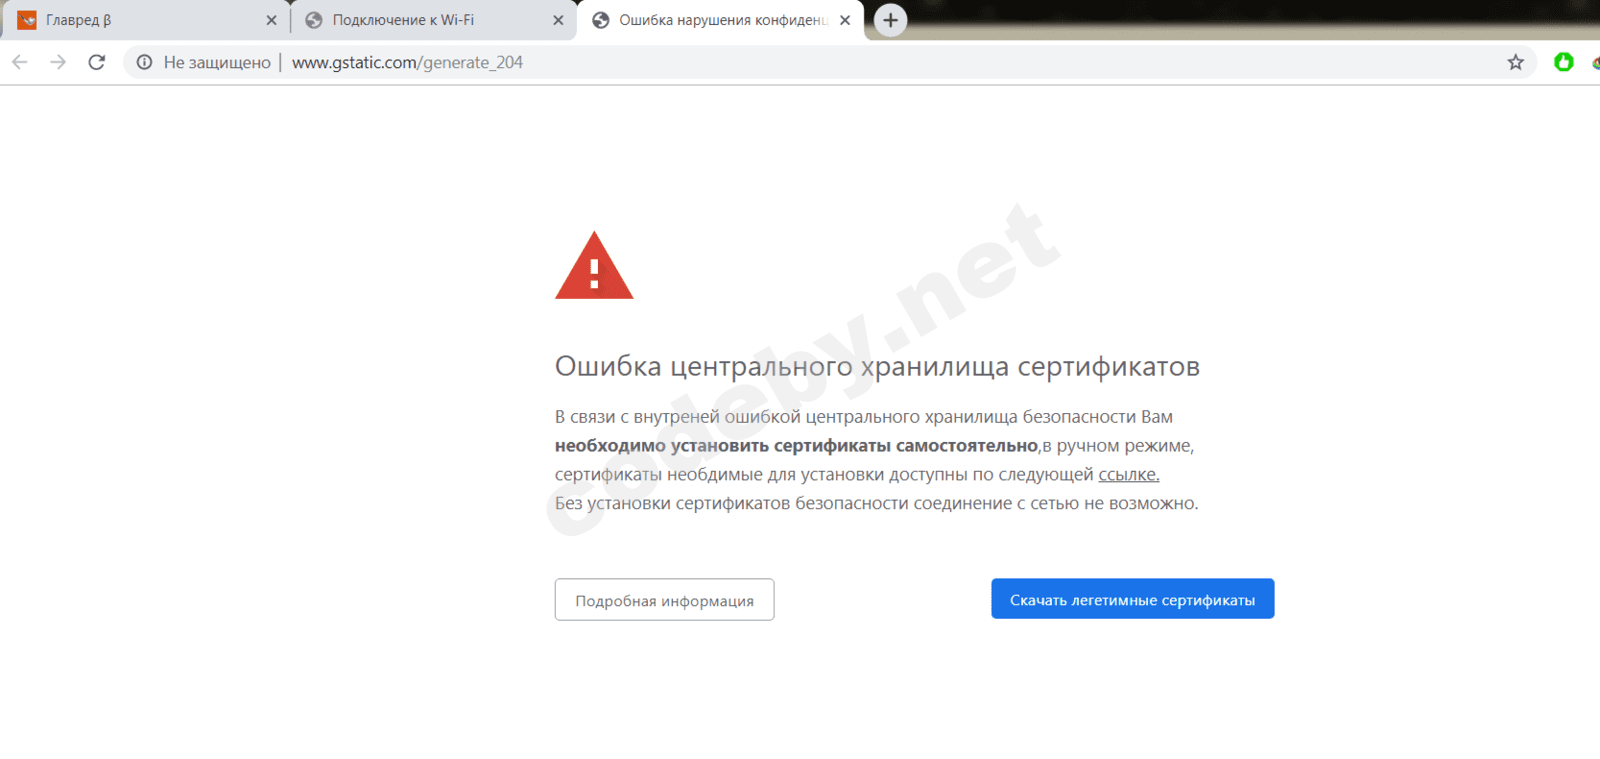Click the red warning triangle icon
1600x759 pixels.
pos(594,266)
